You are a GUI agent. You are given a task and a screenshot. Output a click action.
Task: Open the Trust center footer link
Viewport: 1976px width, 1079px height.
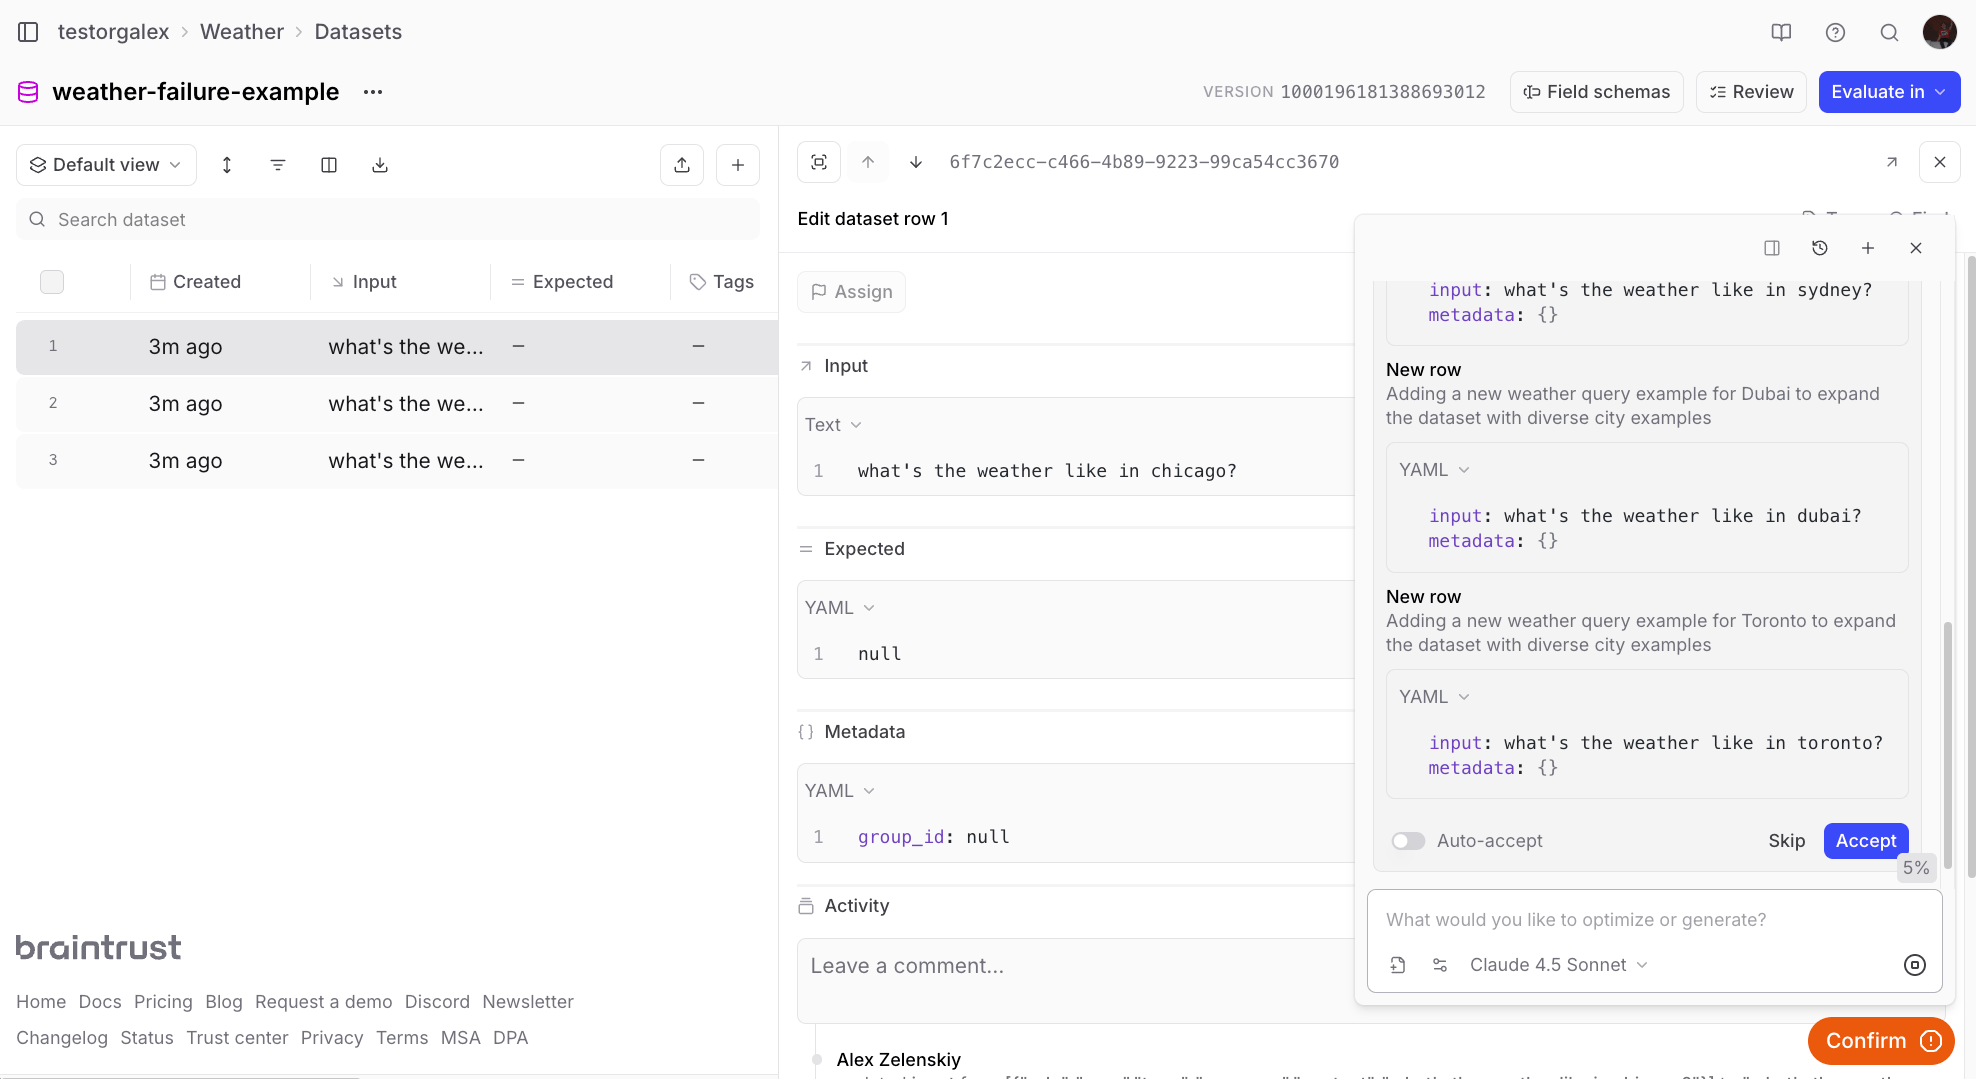[237, 1038]
